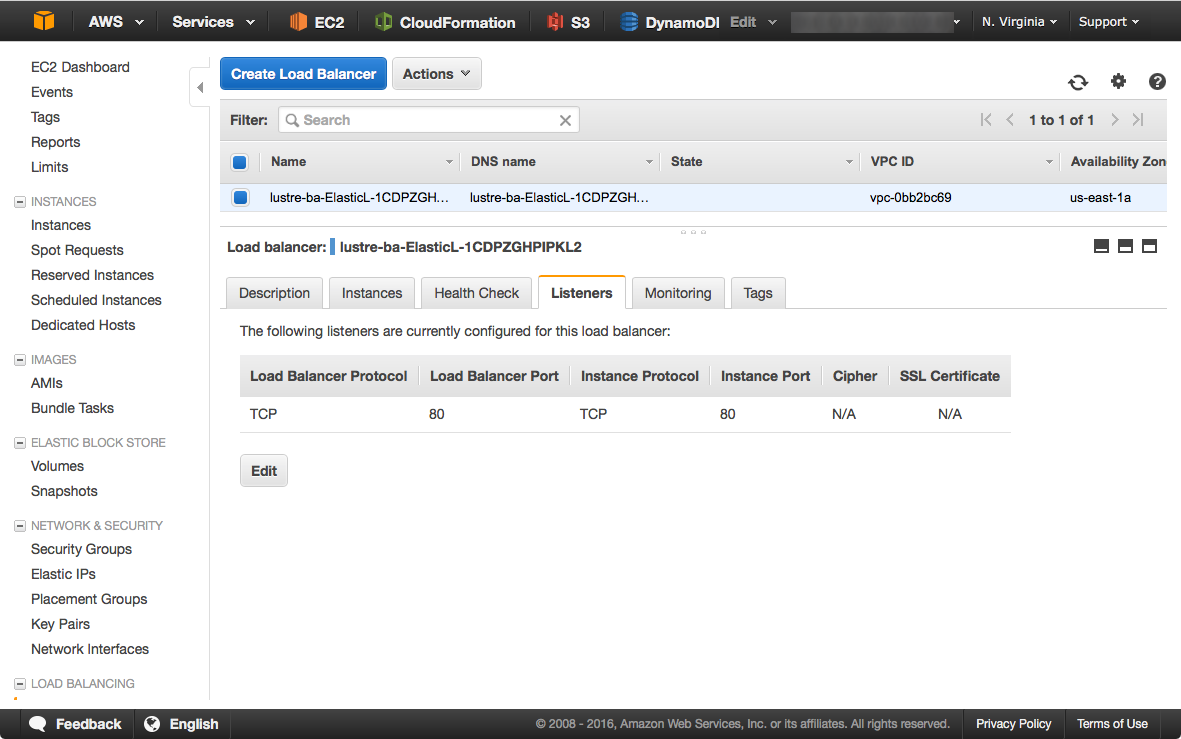Viewport: 1181px width, 739px height.
Task: Switch to the Health Check tab
Action: (x=476, y=293)
